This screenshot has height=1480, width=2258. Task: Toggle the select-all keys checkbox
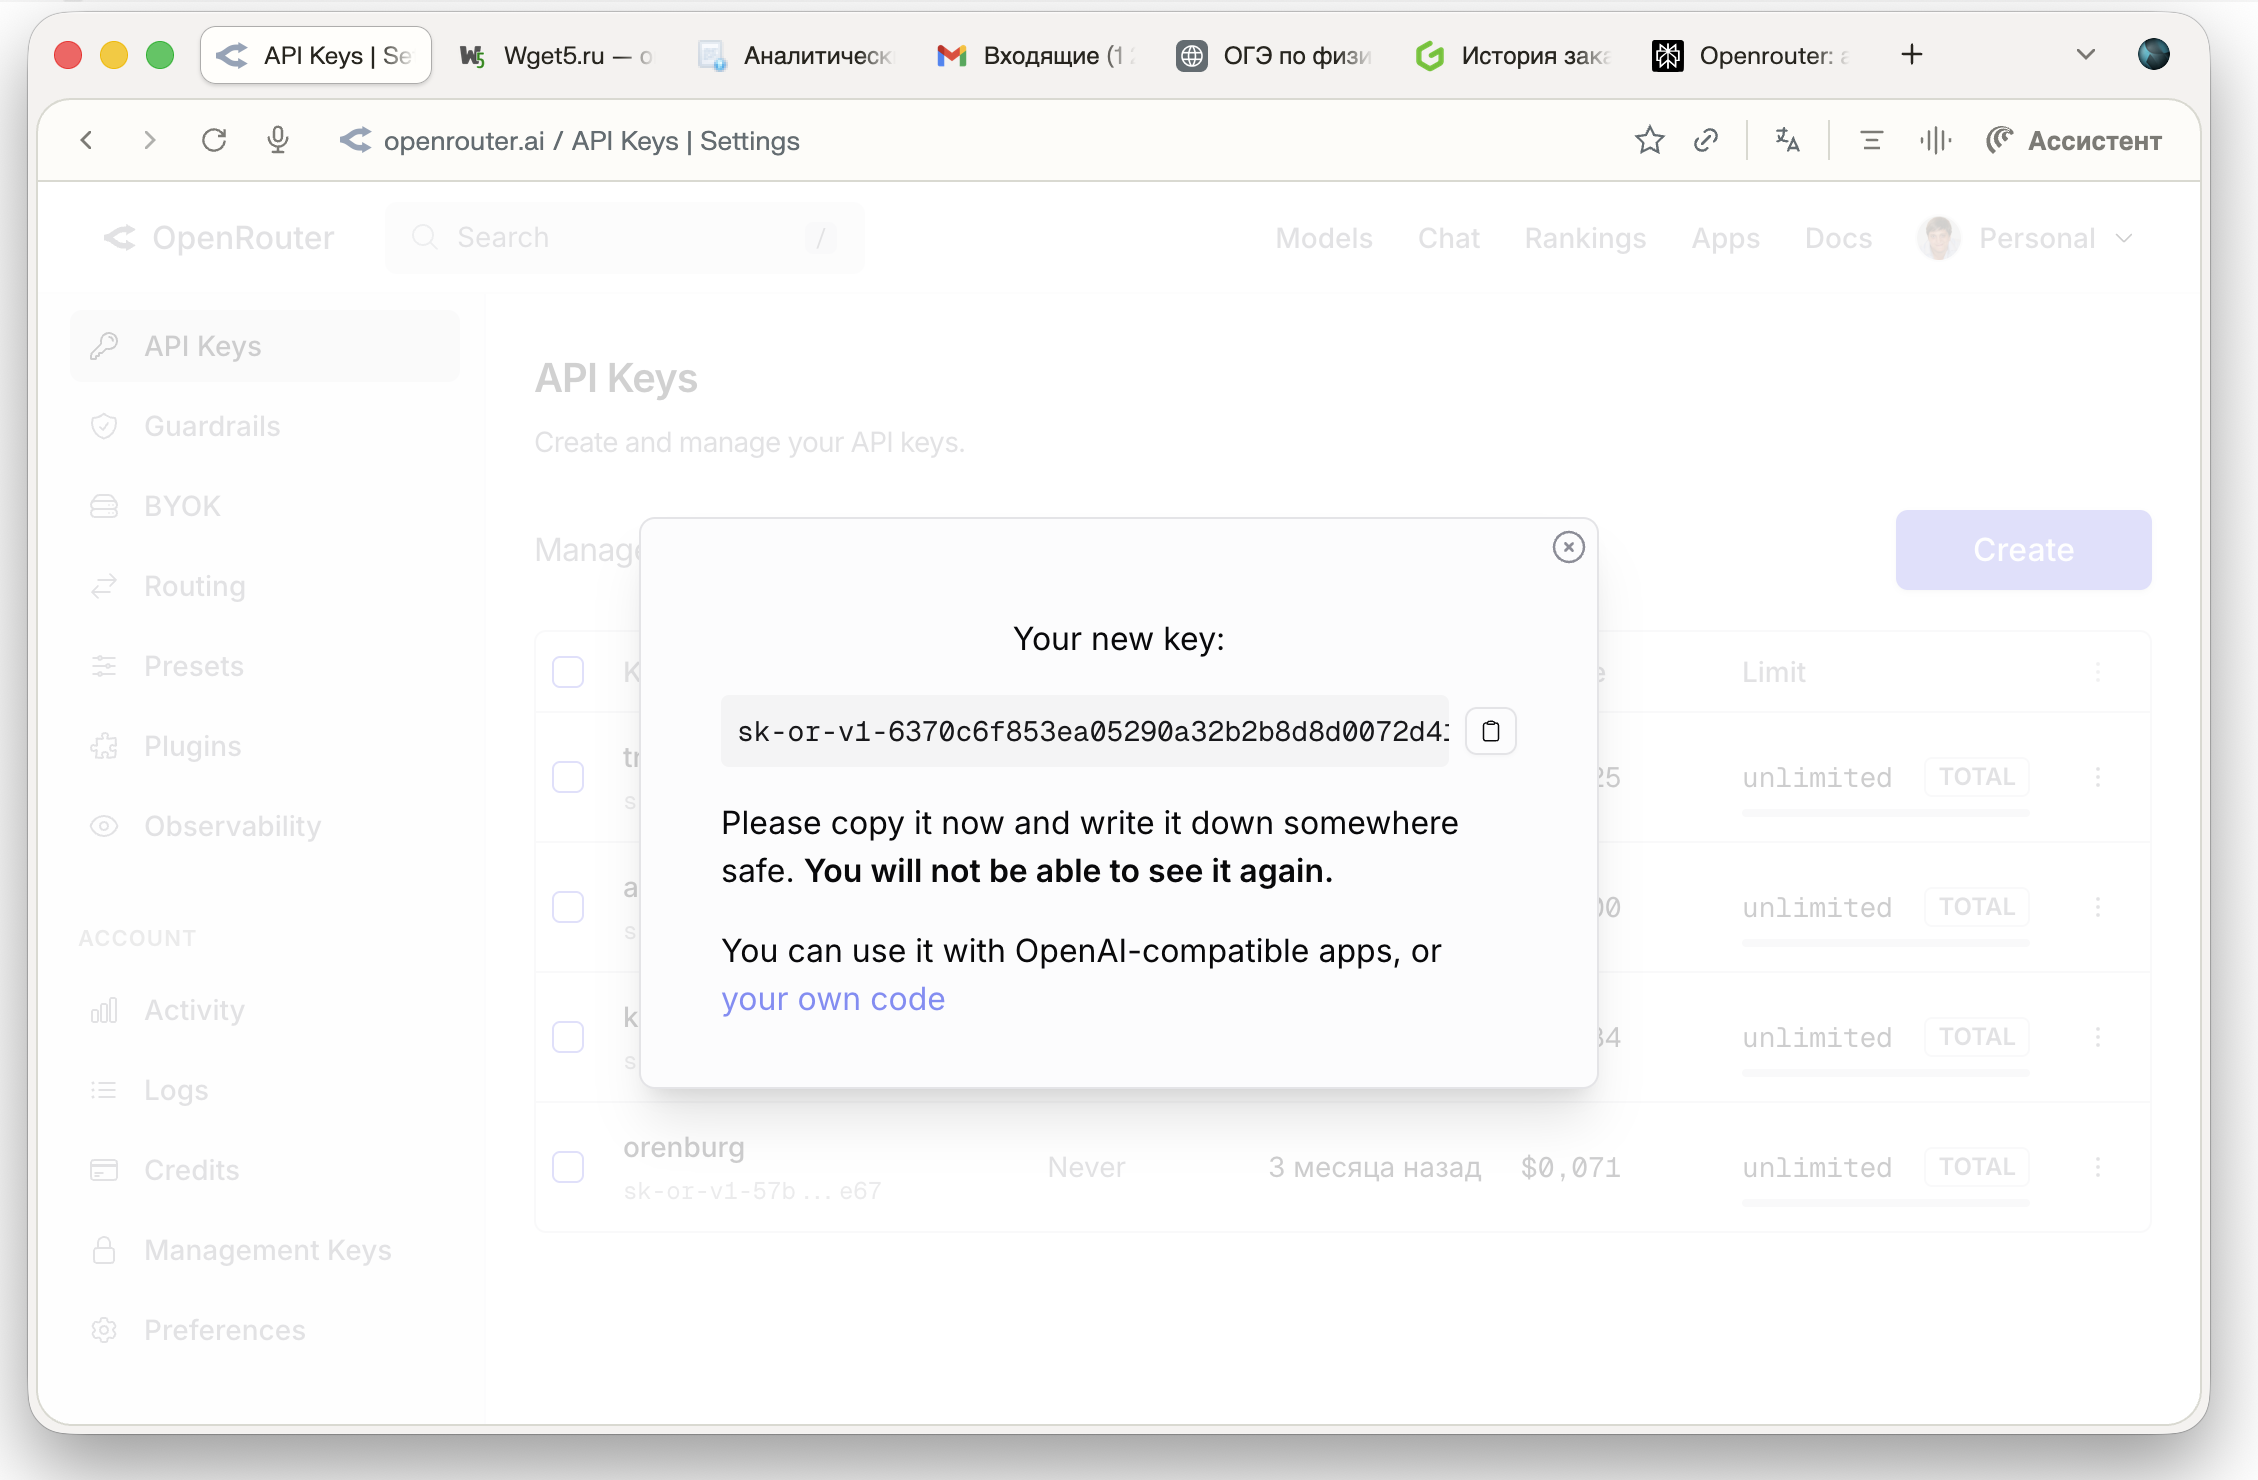[568, 672]
